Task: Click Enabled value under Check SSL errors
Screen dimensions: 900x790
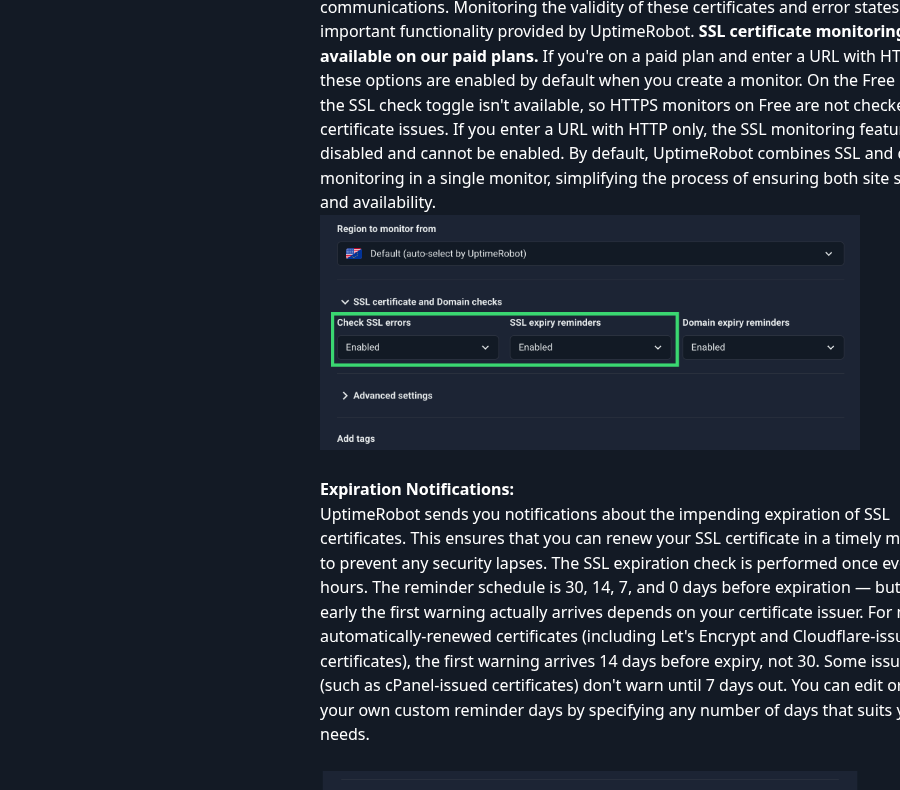Action: [x=363, y=347]
